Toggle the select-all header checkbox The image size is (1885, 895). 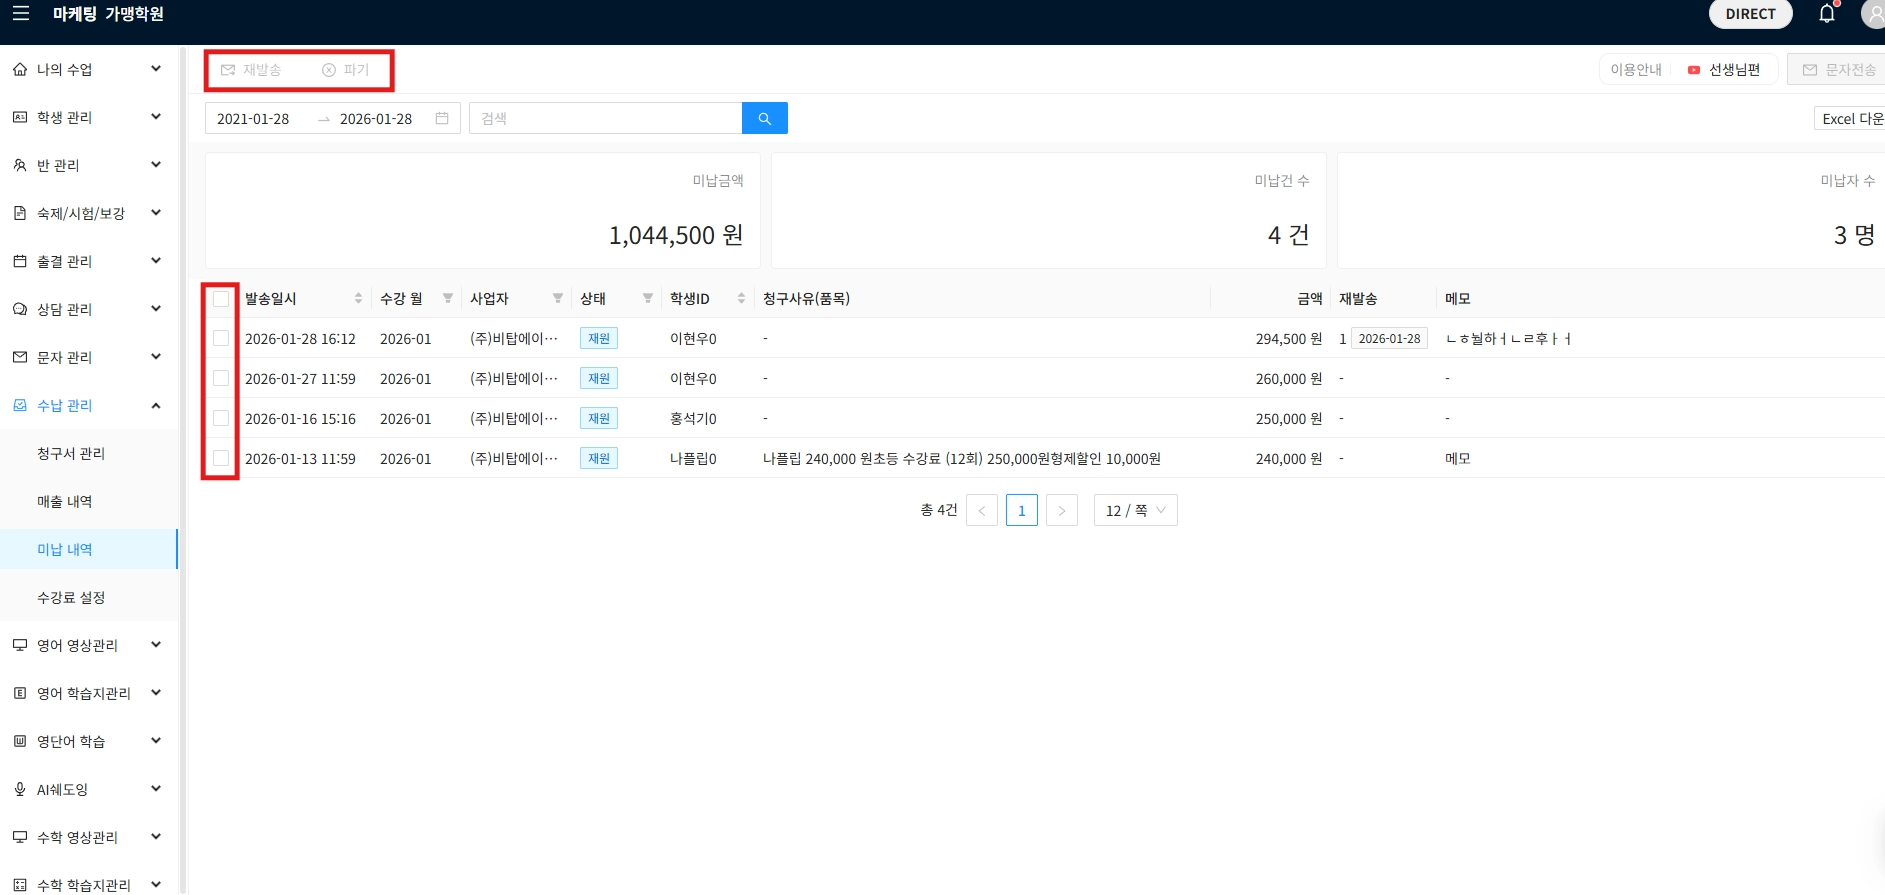[x=221, y=298]
